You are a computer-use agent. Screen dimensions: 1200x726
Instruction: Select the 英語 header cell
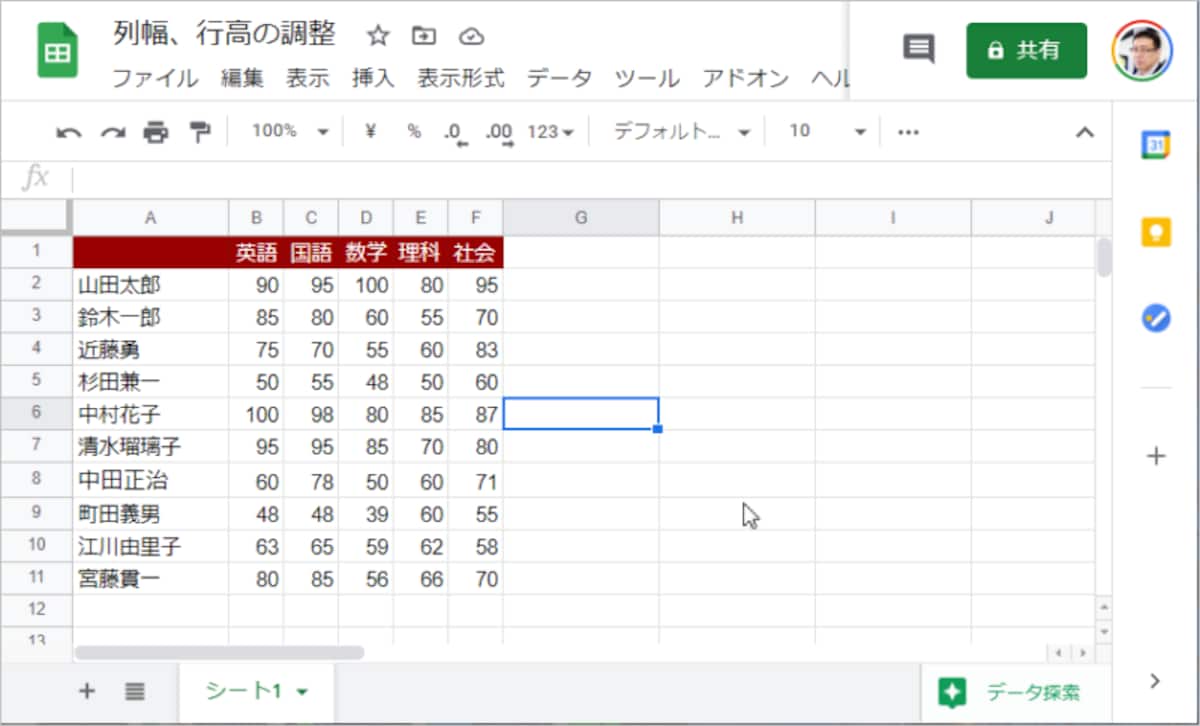(256, 253)
